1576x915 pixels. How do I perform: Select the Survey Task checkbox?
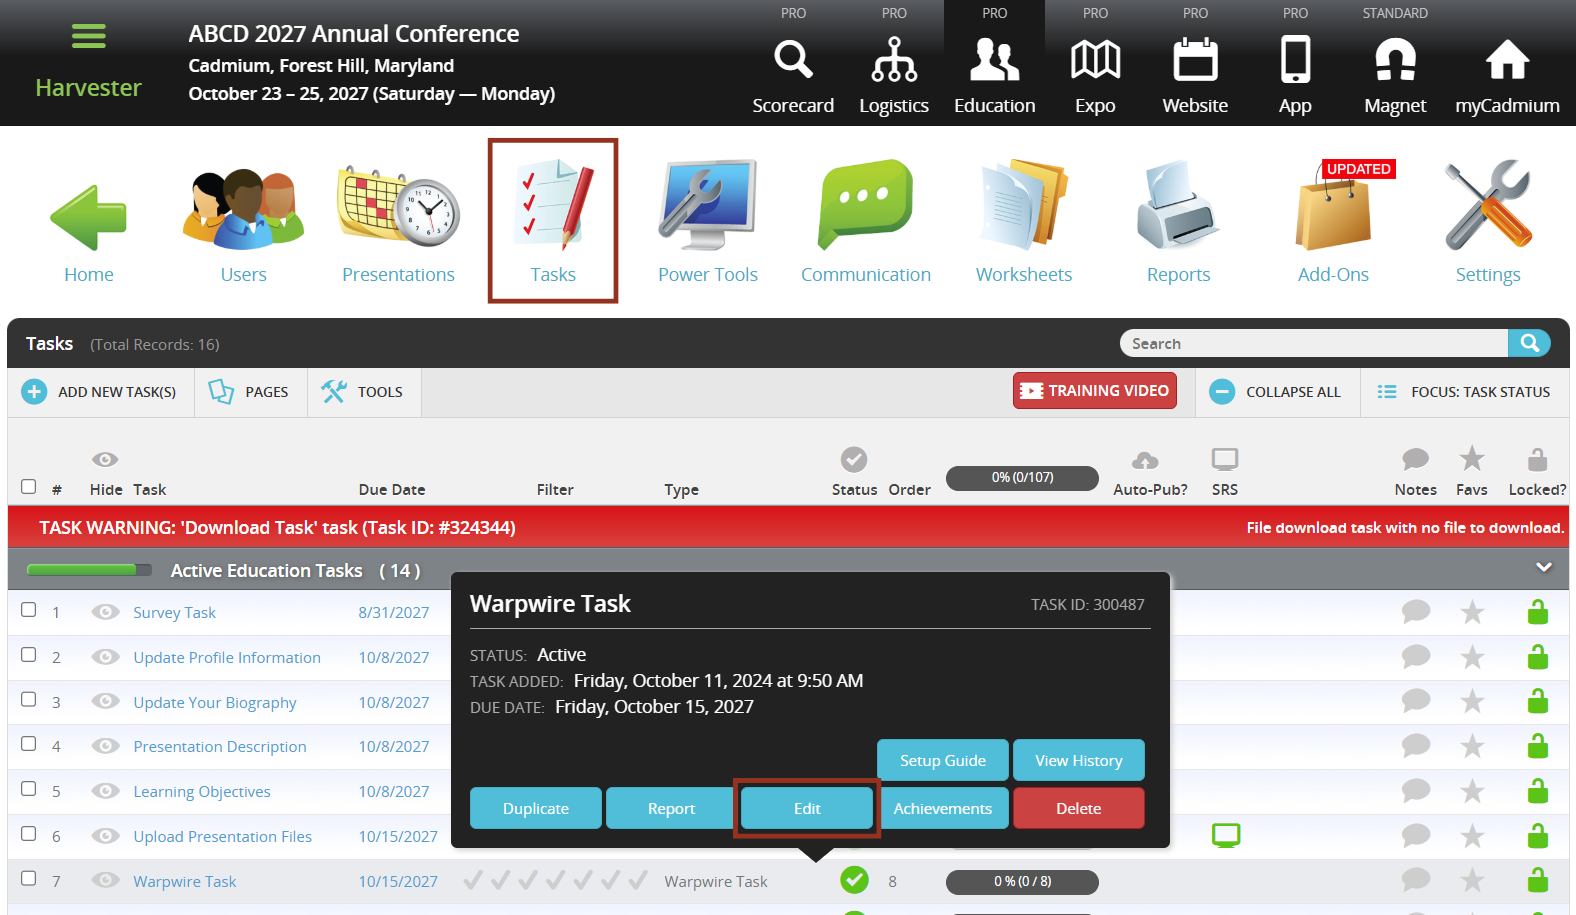(x=29, y=610)
